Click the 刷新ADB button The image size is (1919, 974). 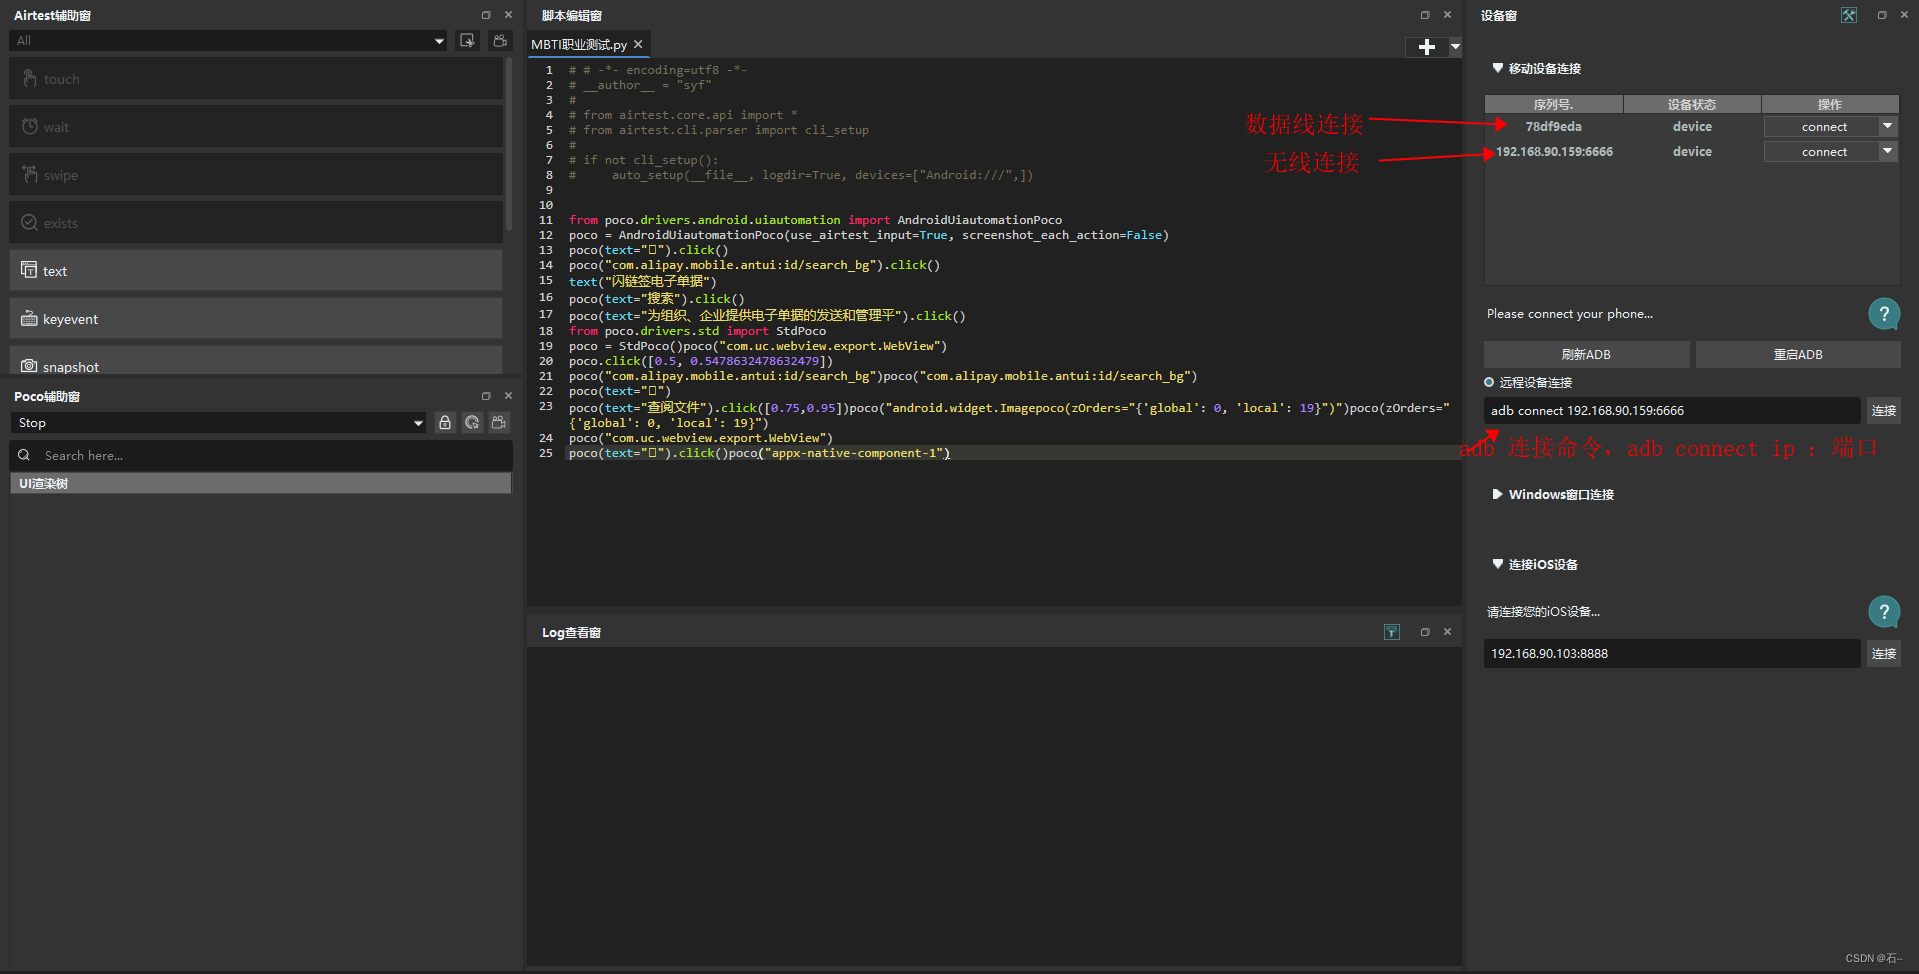[x=1586, y=355]
